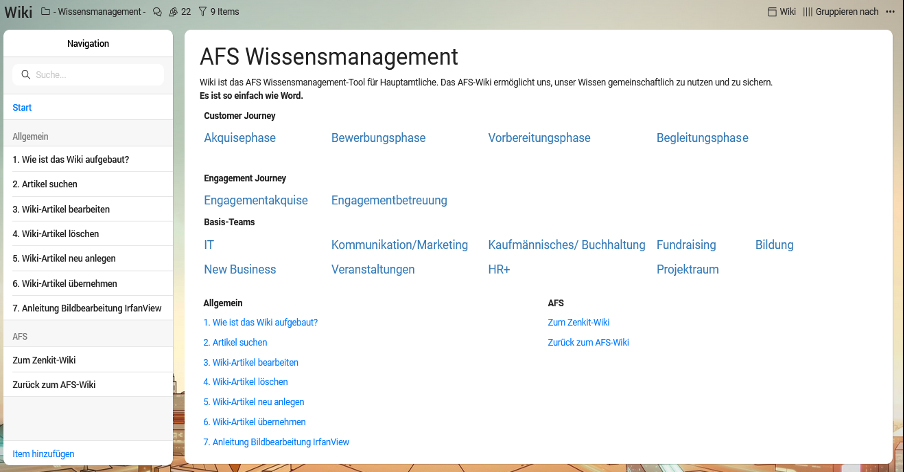Image resolution: width=904 pixels, height=472 pixels.
Task: Open 'Zum Zenkit-Wiki' in the sidebar
Action: pyautogui.click(x=44, y=360)
